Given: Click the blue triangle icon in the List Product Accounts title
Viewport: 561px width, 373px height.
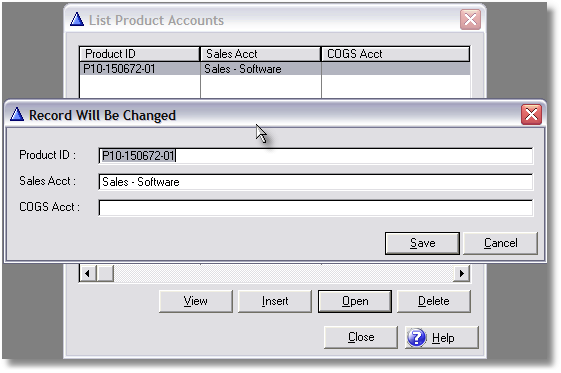Looking at the screenshot, I should point(77,19).
